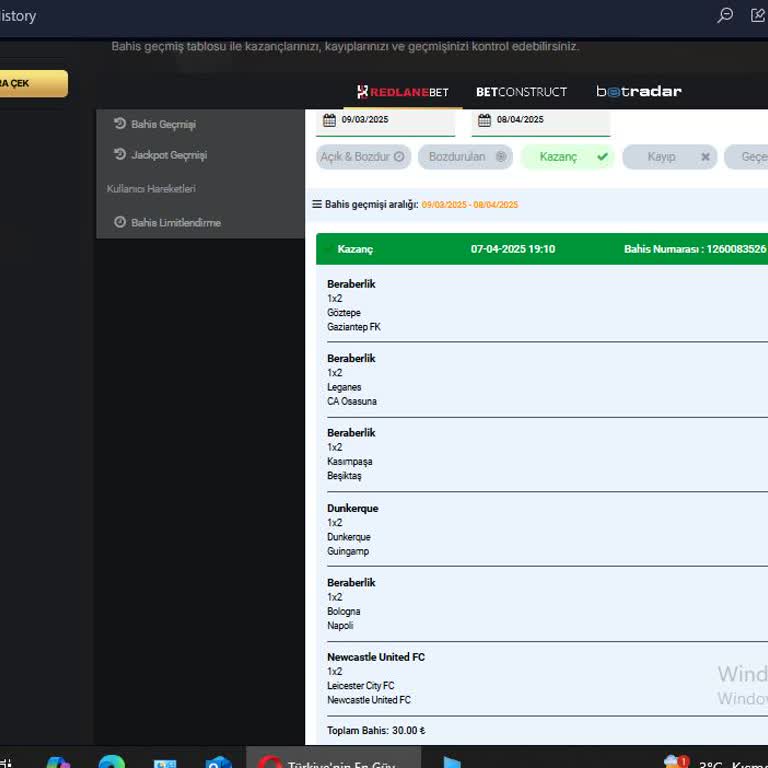Click the Bahis Geçmişi history icon
The image size is (768, 768).
tap(120, 123)
